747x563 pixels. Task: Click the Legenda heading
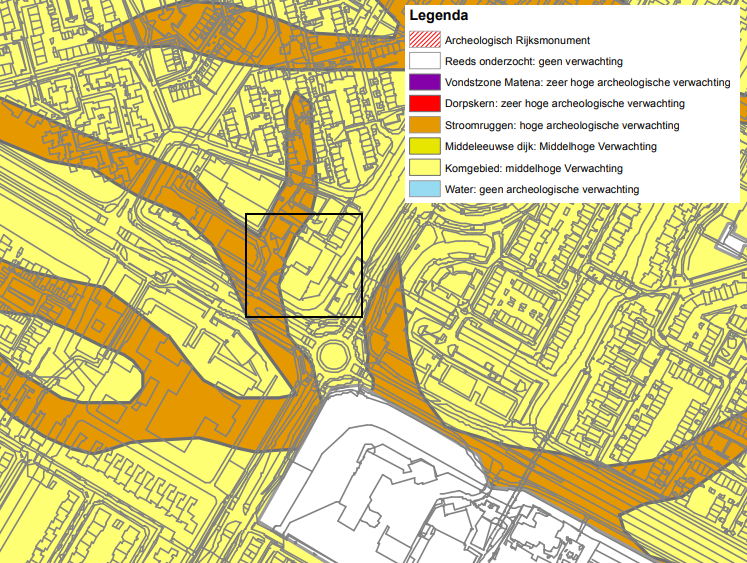(x=439, y=16)
